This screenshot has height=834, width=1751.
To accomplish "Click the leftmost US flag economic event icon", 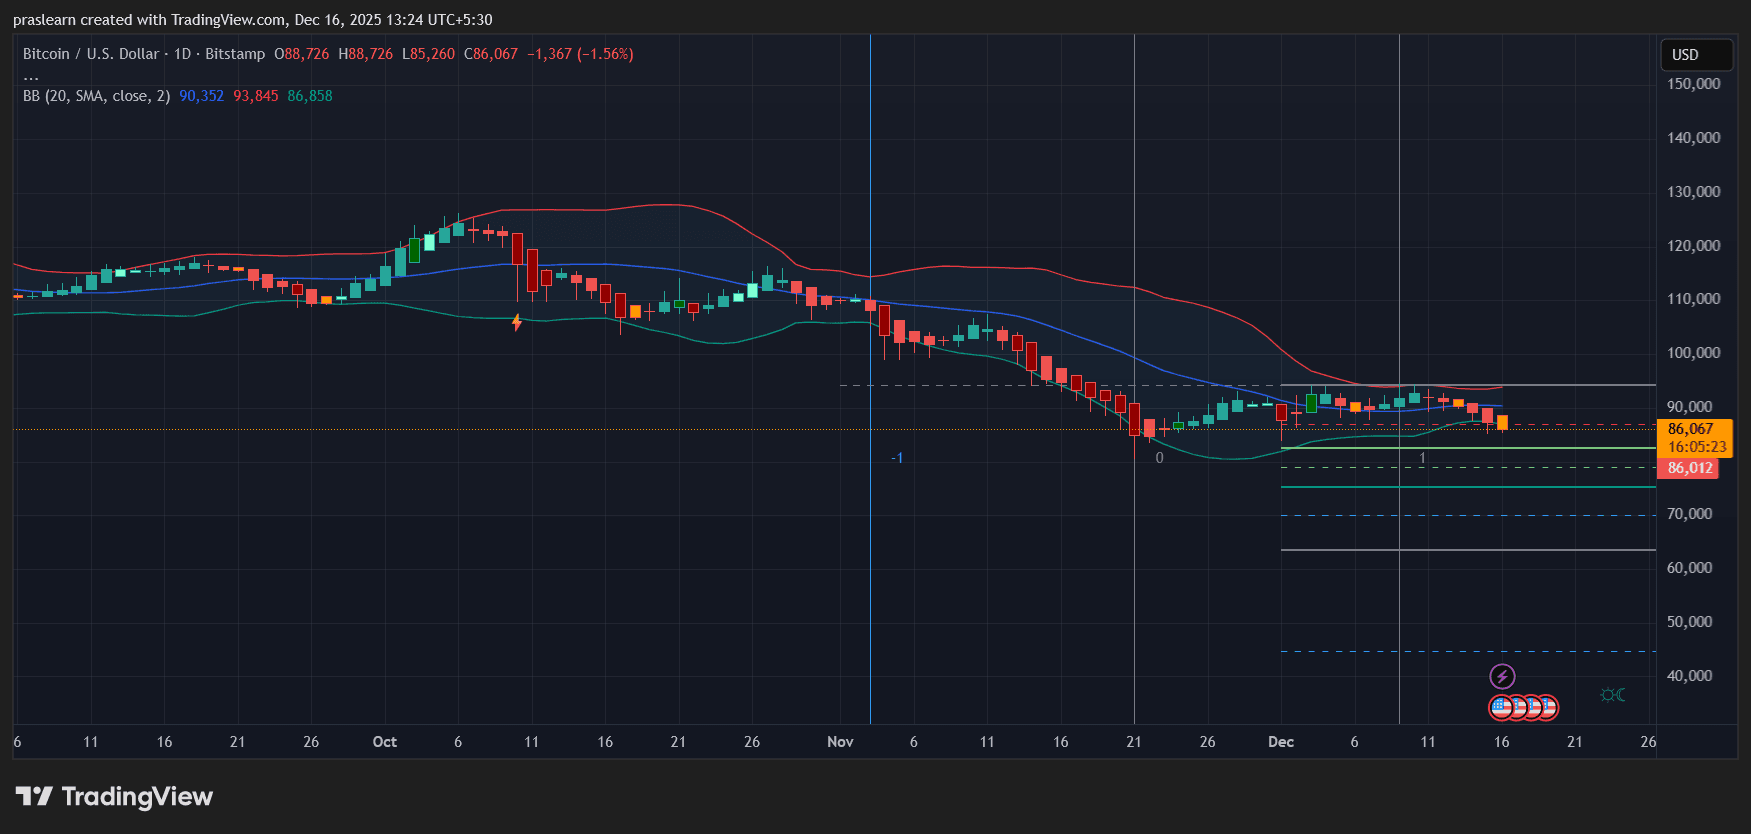I will pos(1501,708).
